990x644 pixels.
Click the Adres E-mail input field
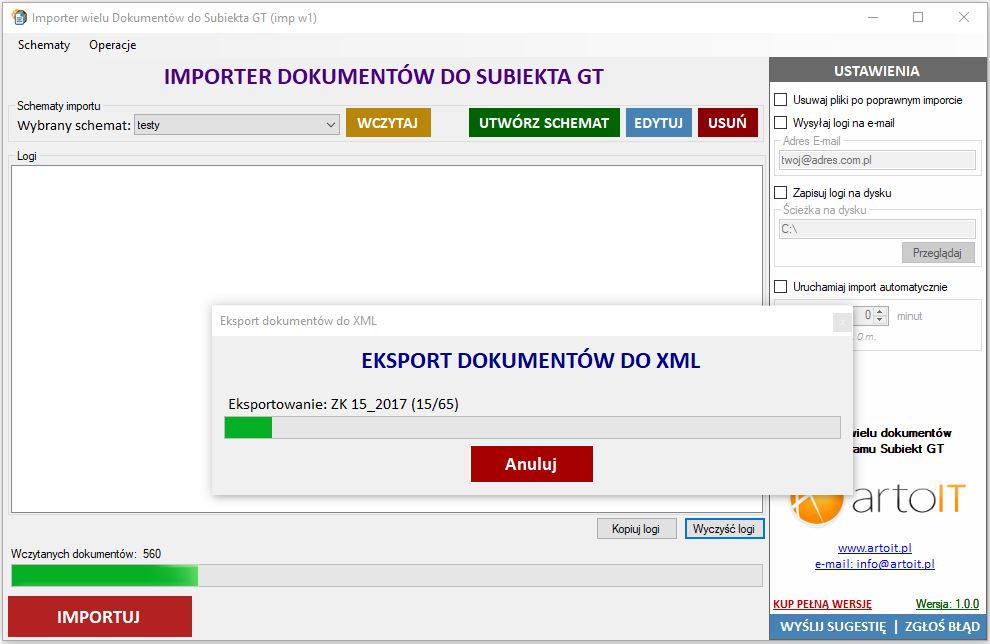click(x=876, y=160)
